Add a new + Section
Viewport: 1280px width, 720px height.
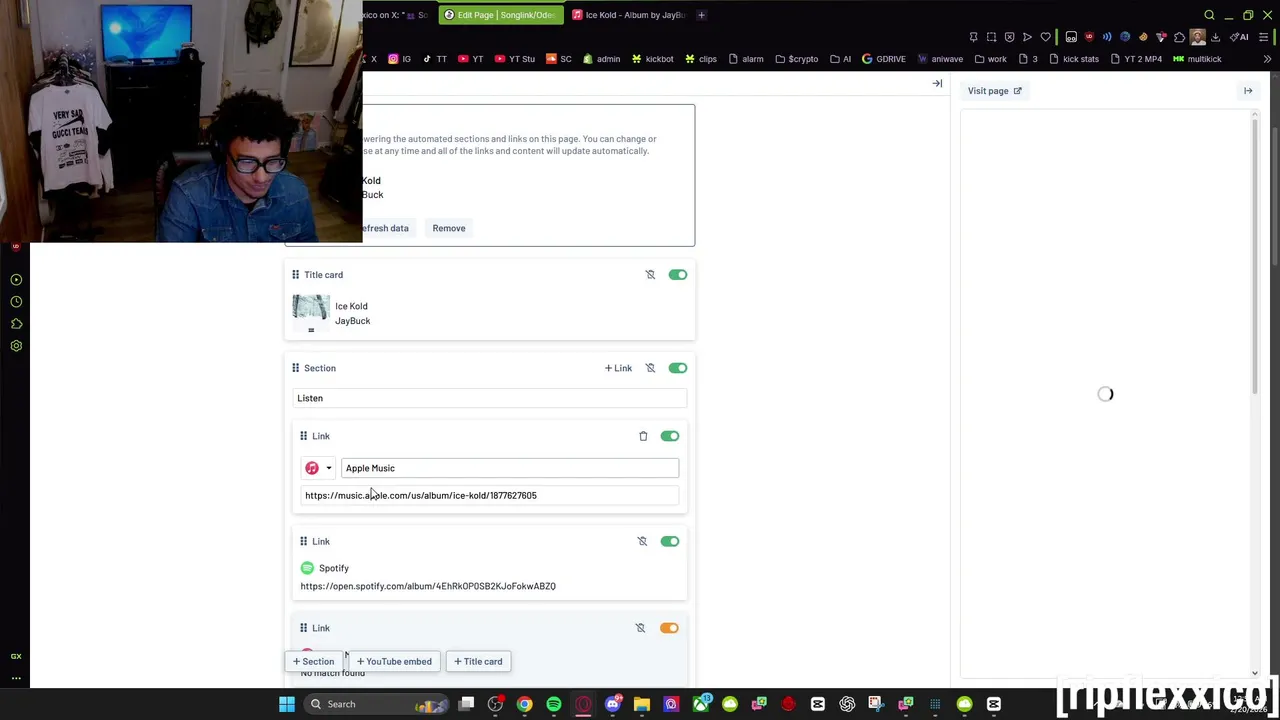313,661
